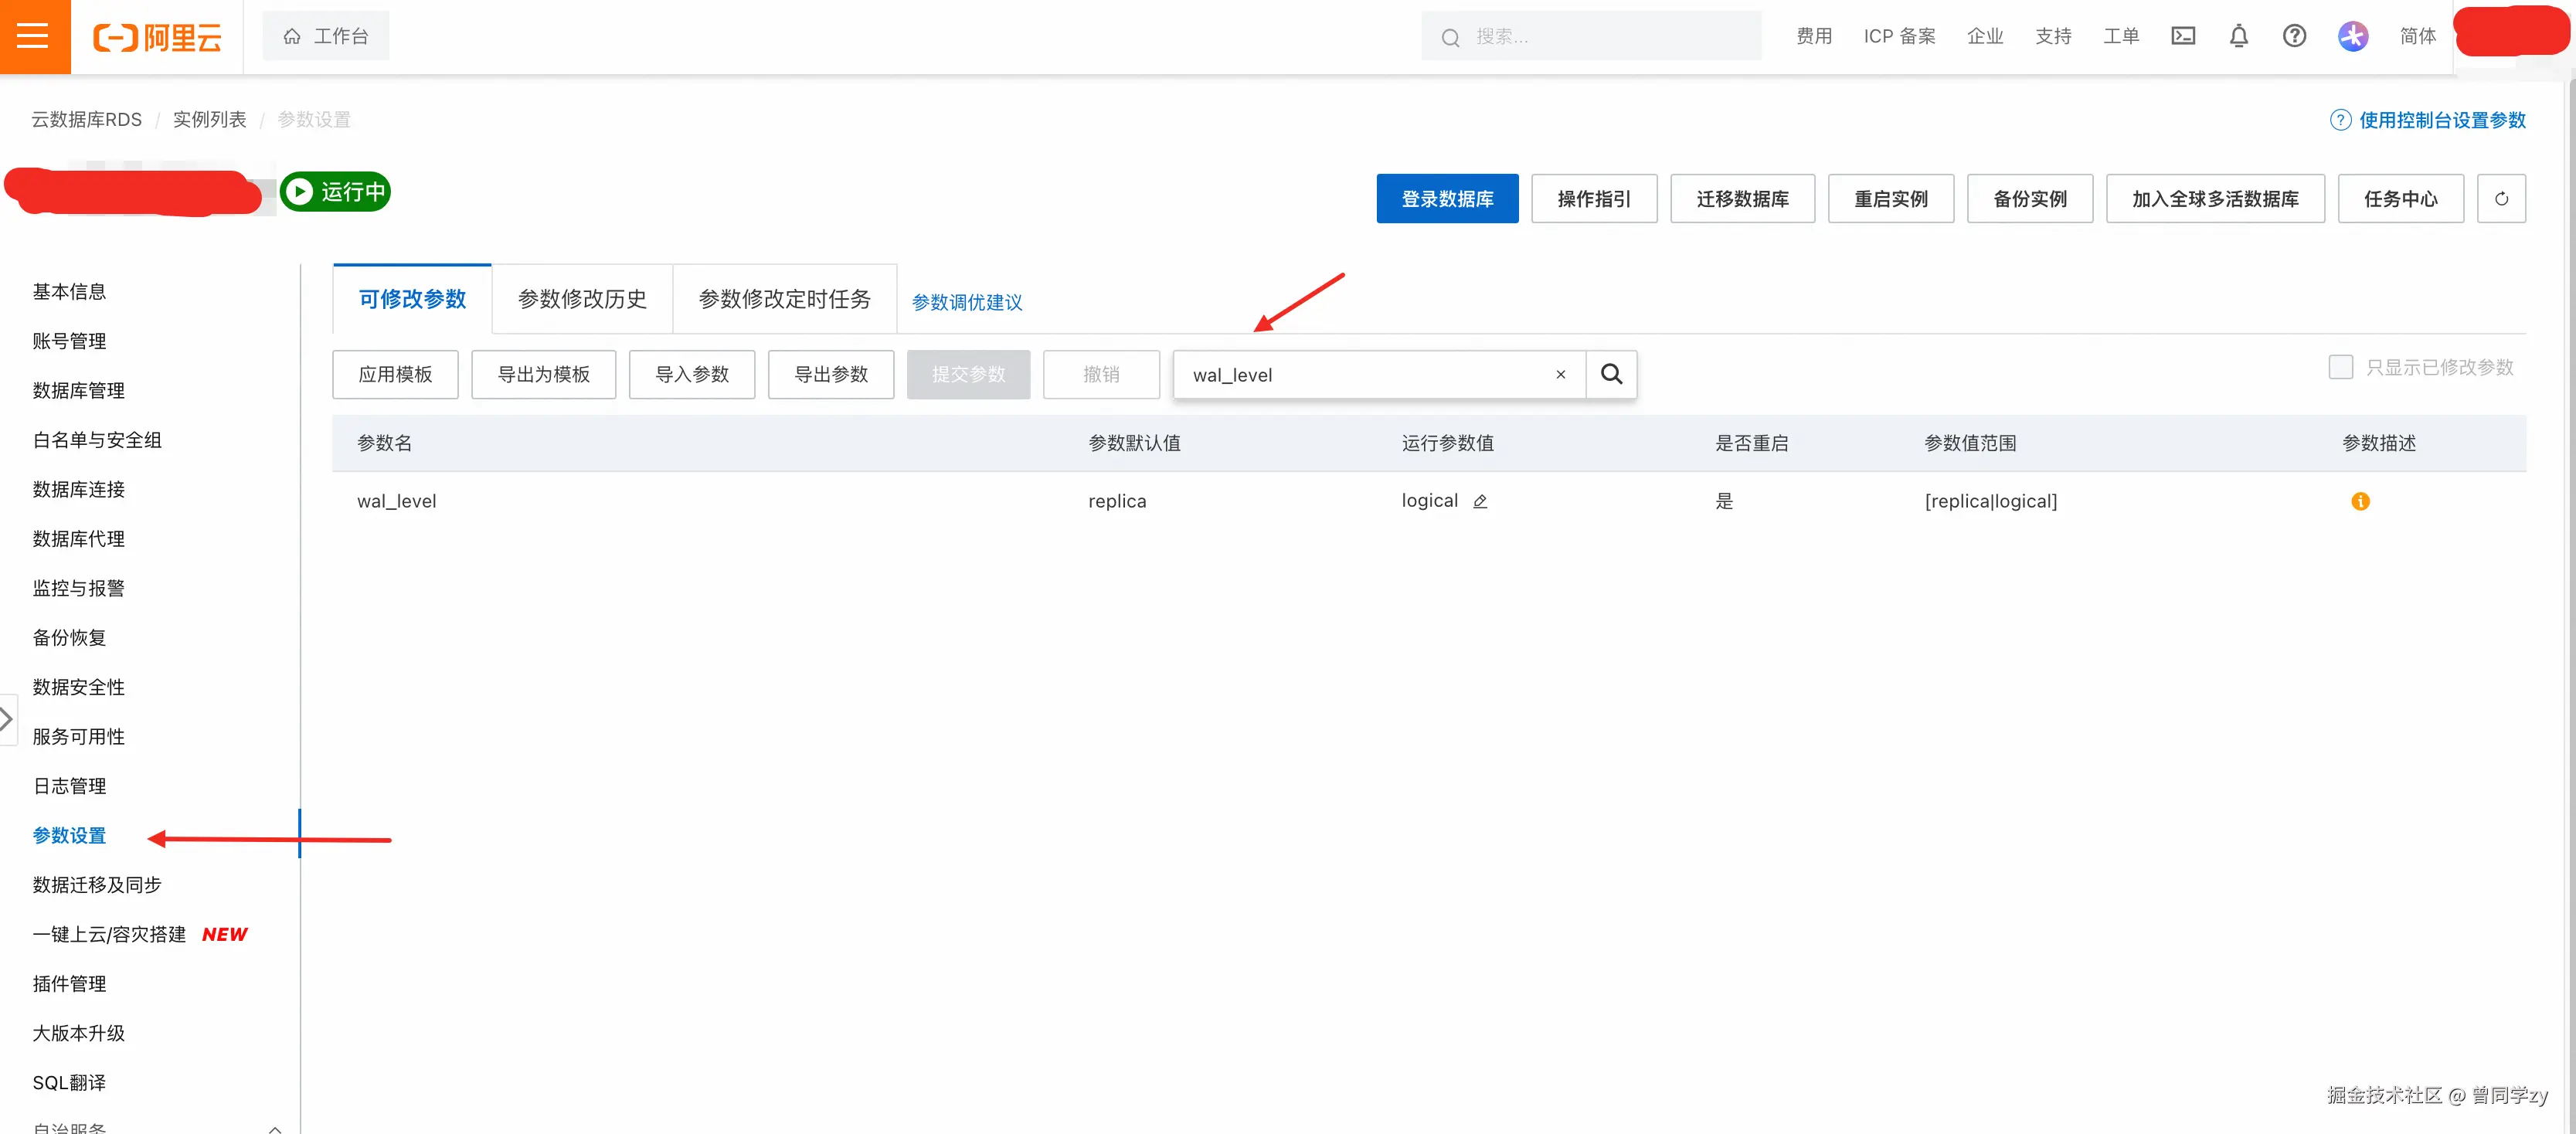Collapse the left sidebar with edge arrow

click(x=7, y=718)
